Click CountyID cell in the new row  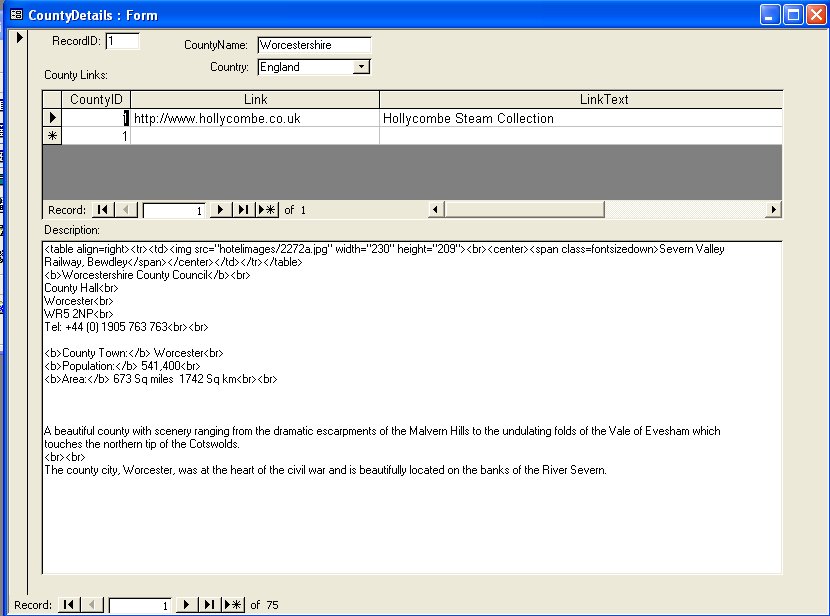tap(96, 136)
